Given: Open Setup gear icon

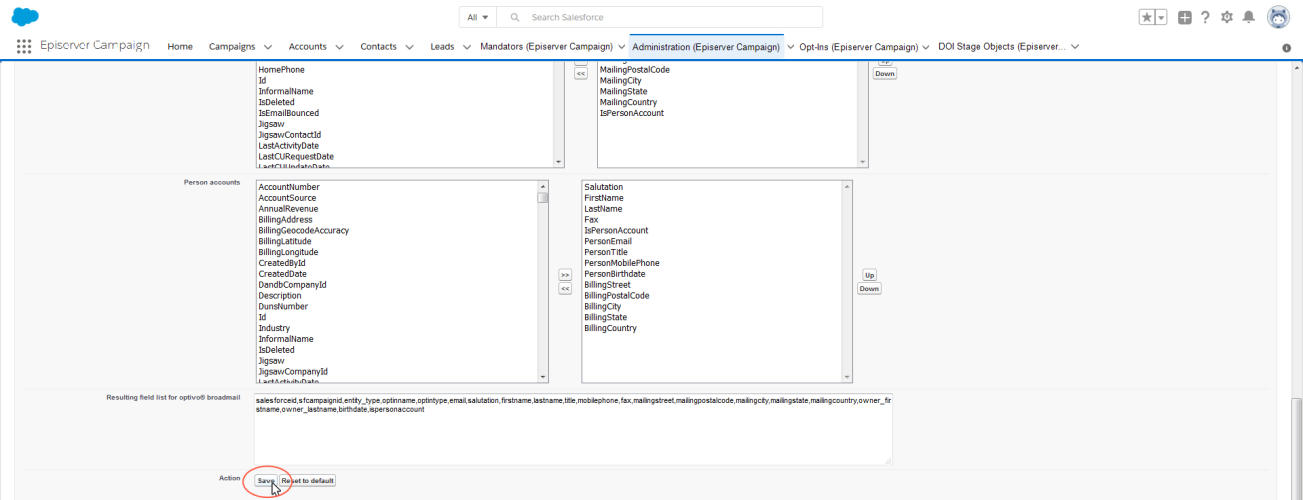Looking at the screenshot, I should pos(1227,17).
